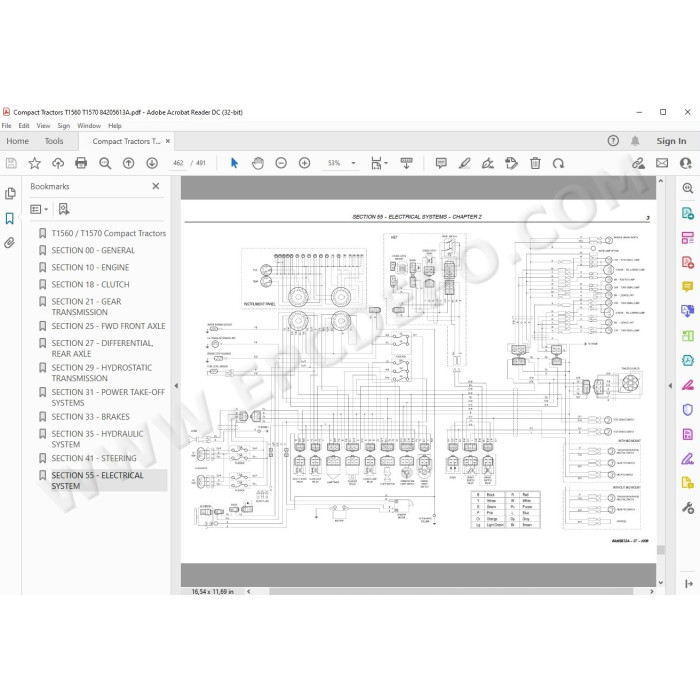Add a sticky note comment

click(441, 163)
